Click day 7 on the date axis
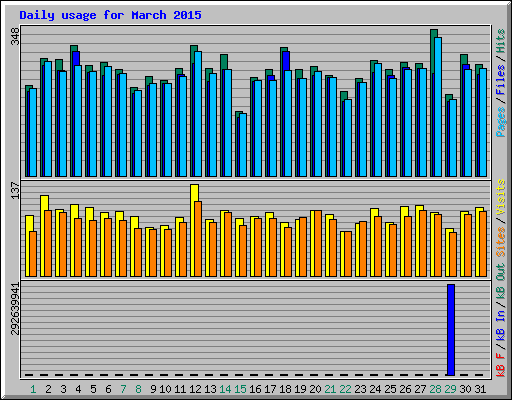The width and height of the screenshot is (512, 400). (123, 389)
